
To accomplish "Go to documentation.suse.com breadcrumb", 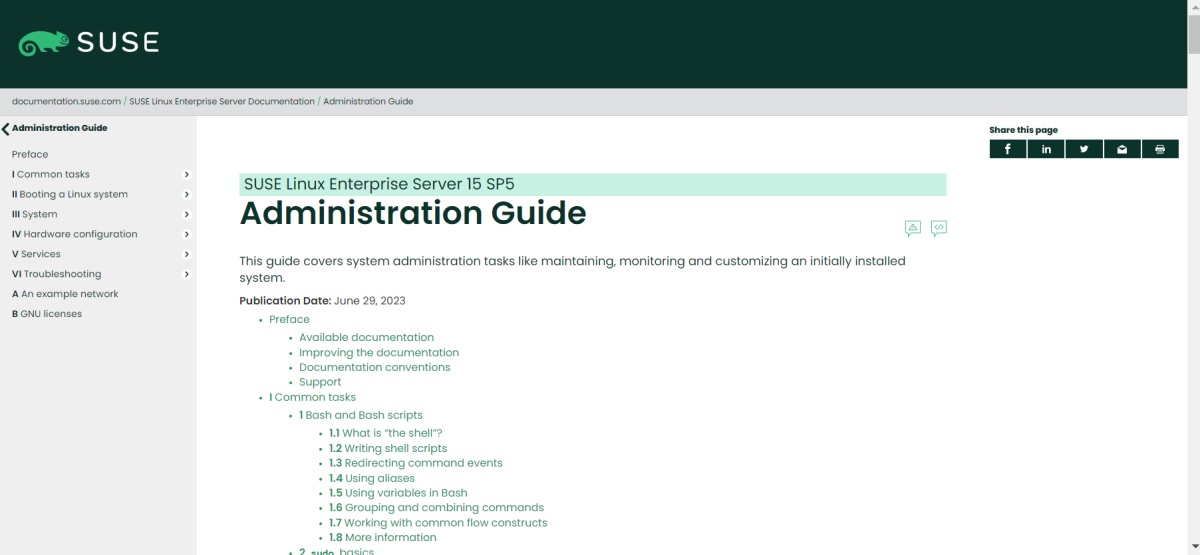I will coord(66,101).
